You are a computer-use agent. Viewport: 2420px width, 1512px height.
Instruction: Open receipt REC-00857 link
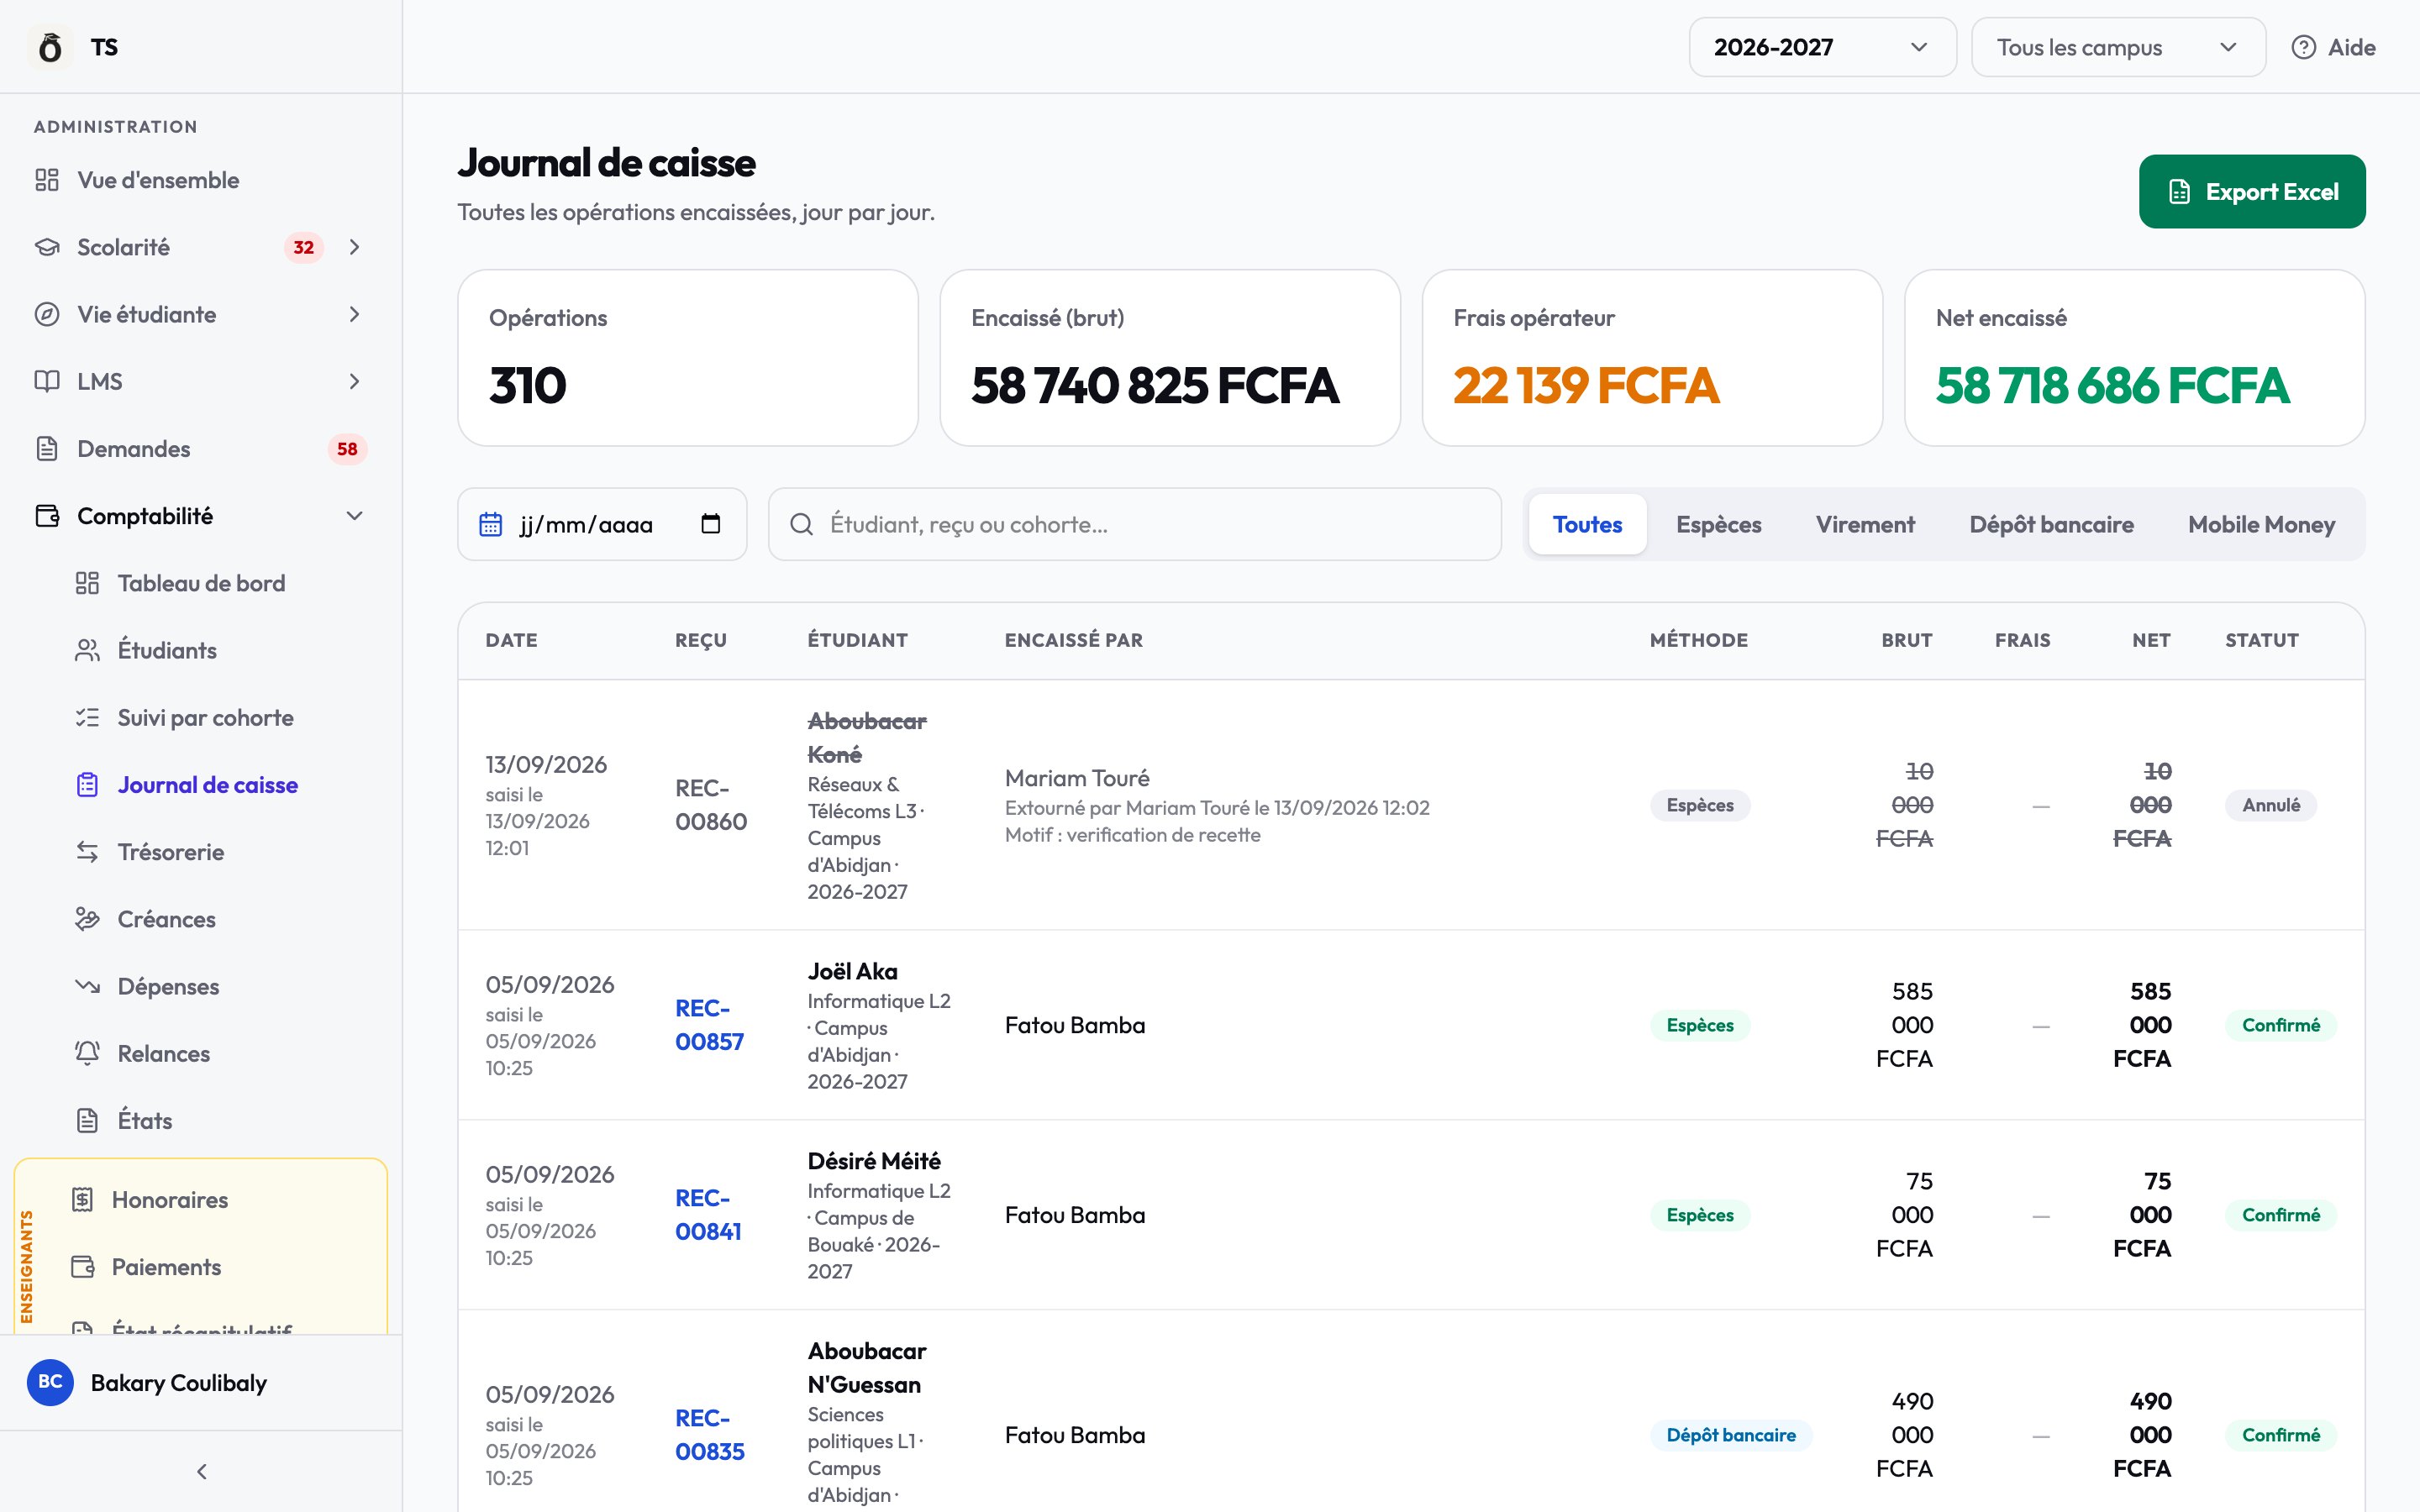click(709, 1025)
